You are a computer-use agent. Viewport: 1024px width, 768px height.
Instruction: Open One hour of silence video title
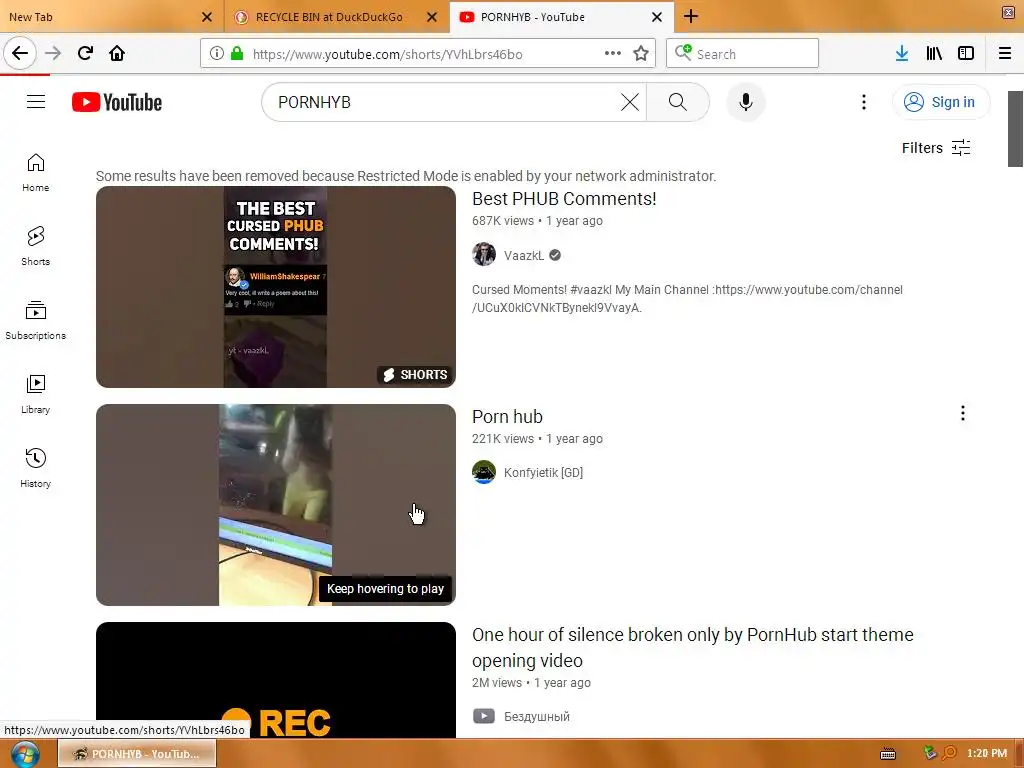tap(693, 647)
